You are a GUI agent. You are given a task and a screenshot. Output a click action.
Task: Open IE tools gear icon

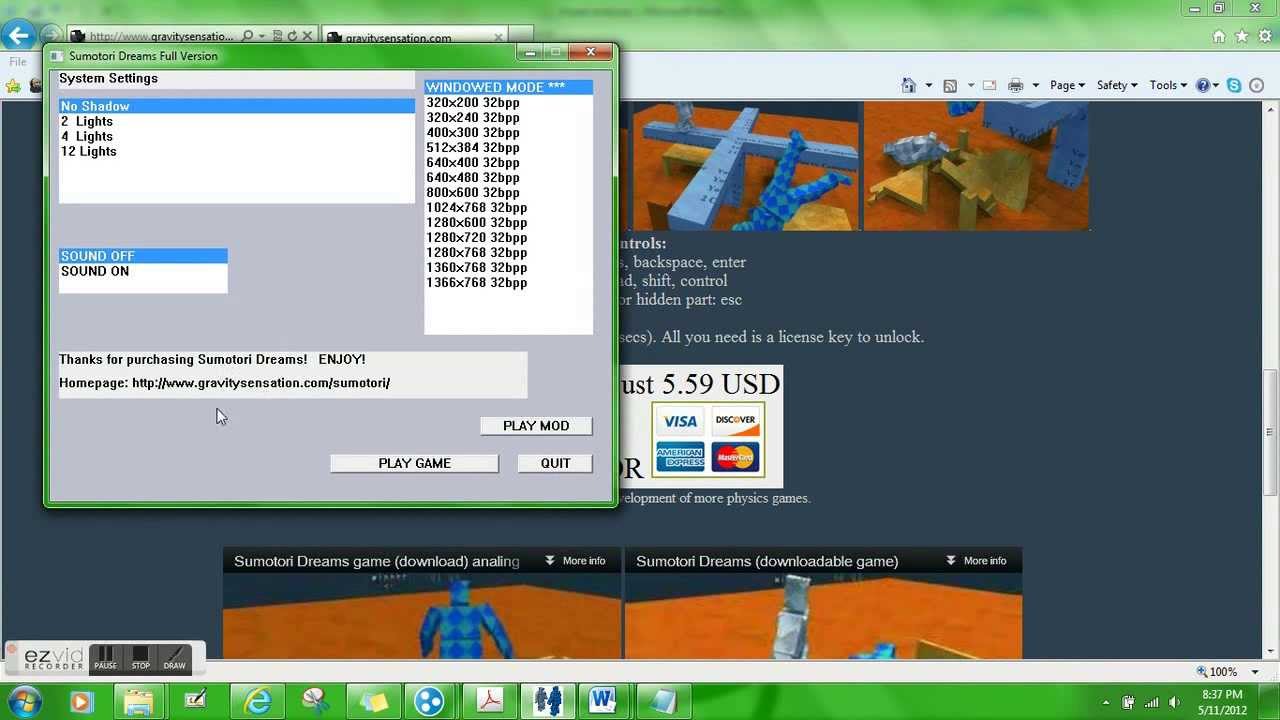click(x=1264, y=36)
